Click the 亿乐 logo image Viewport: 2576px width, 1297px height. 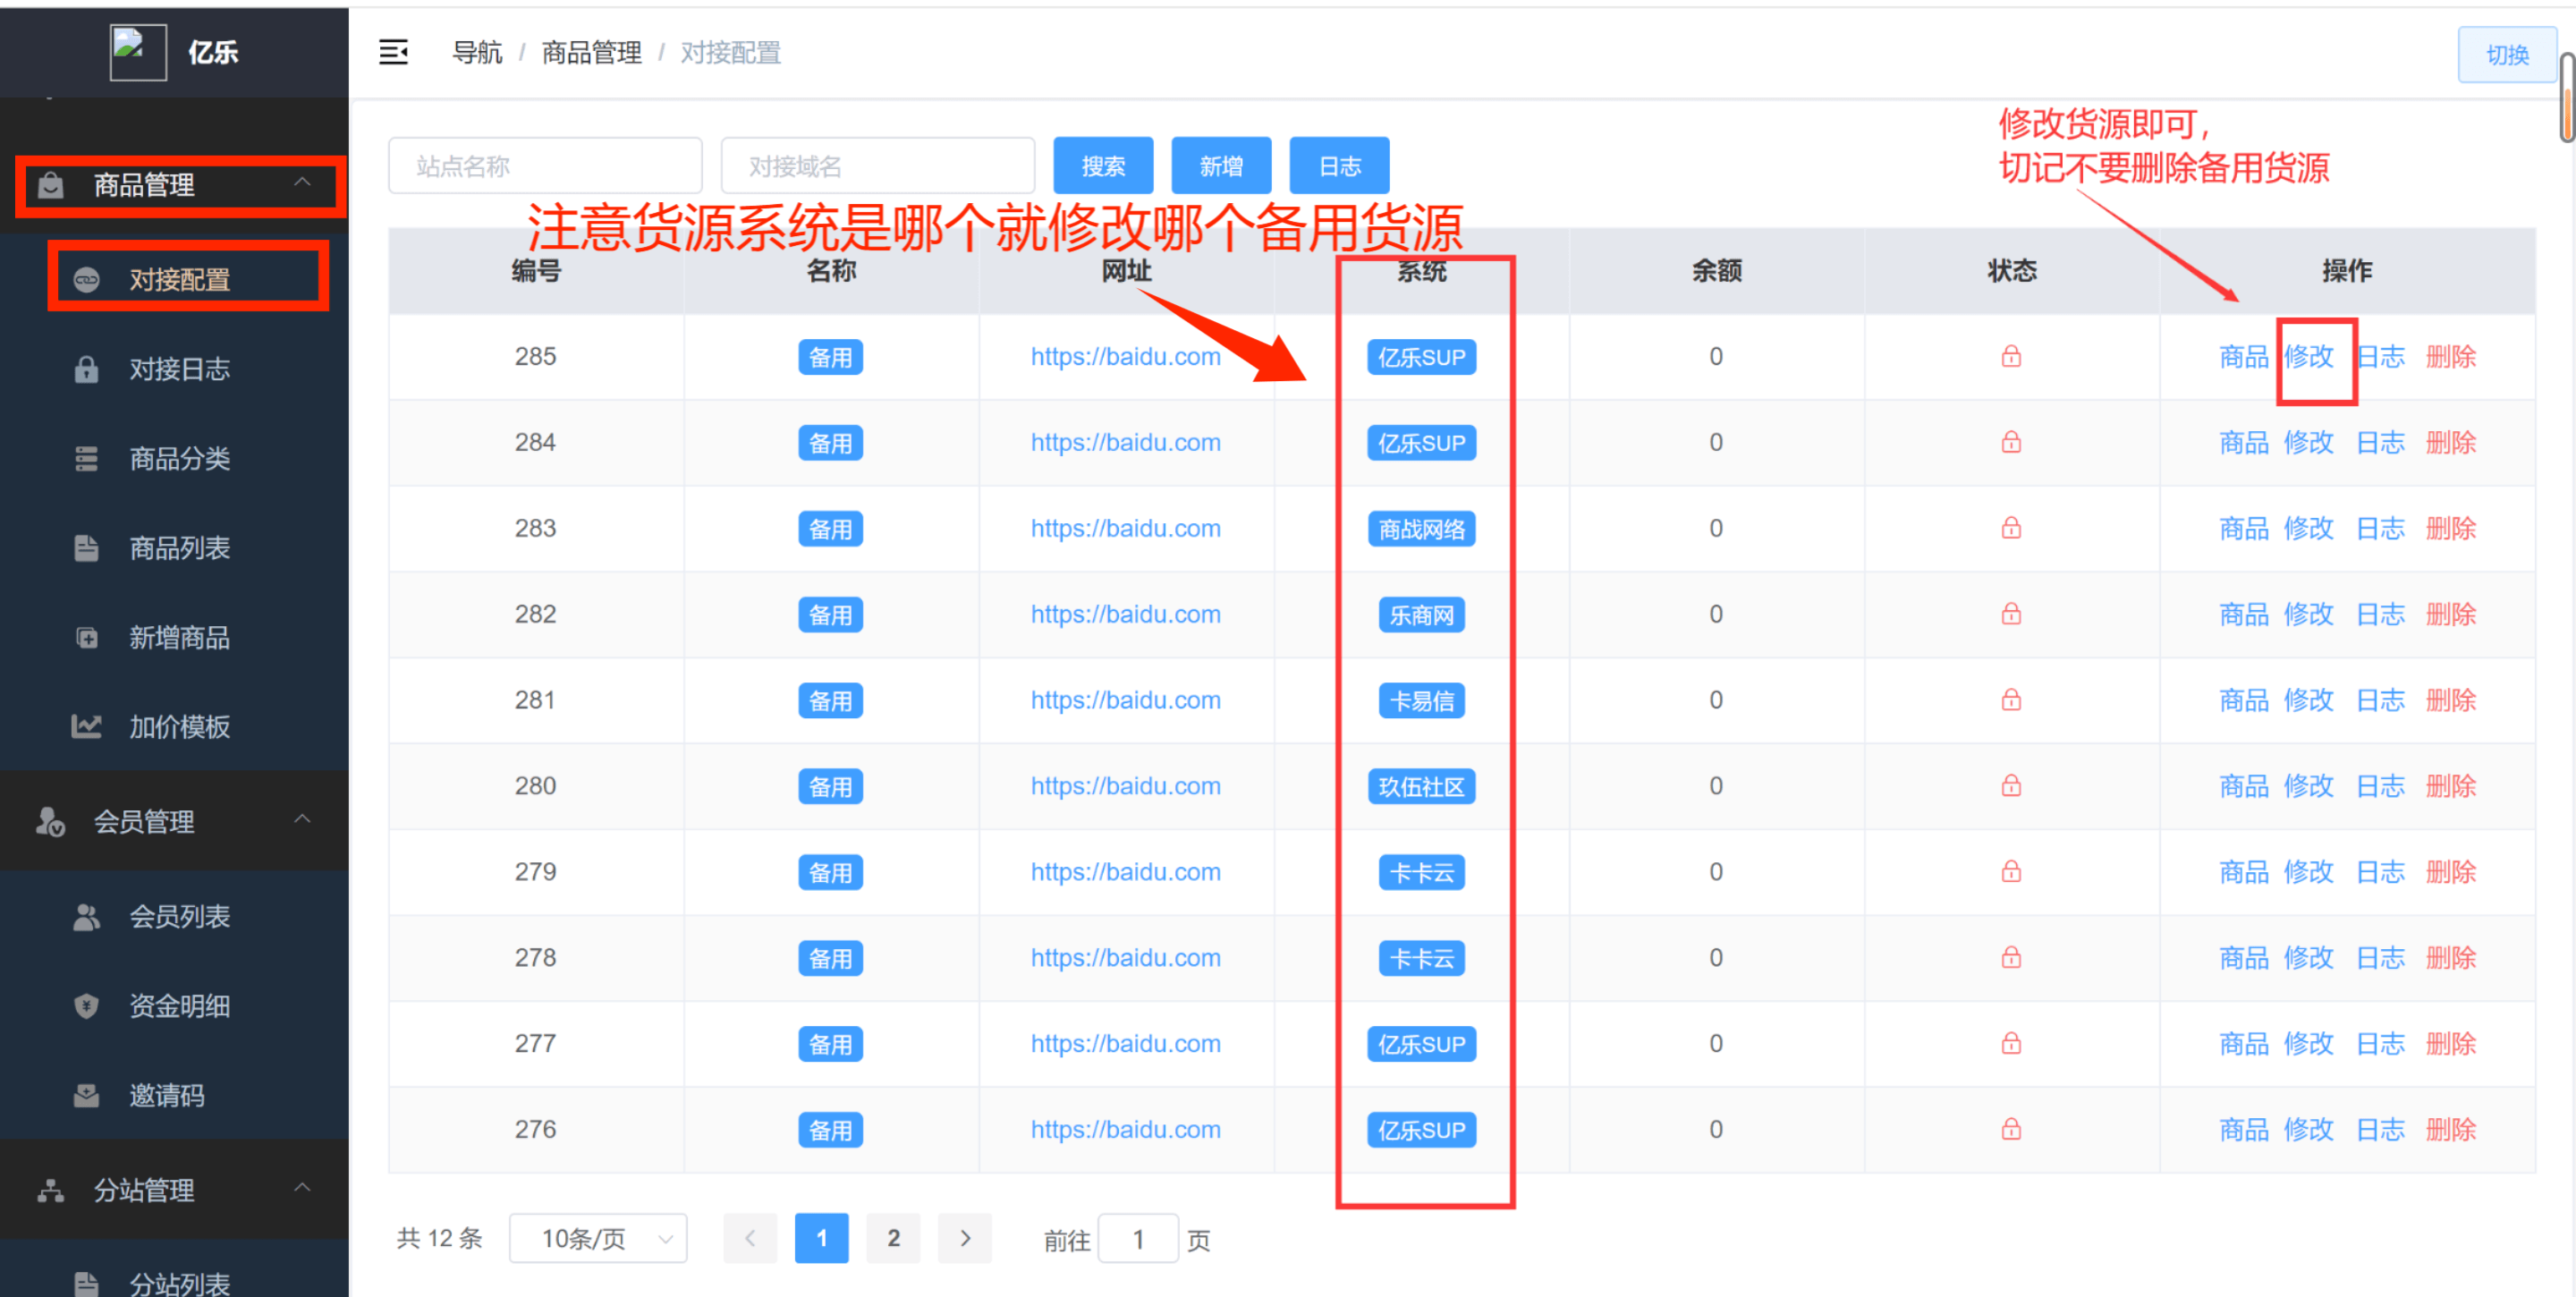click(137, 51)
